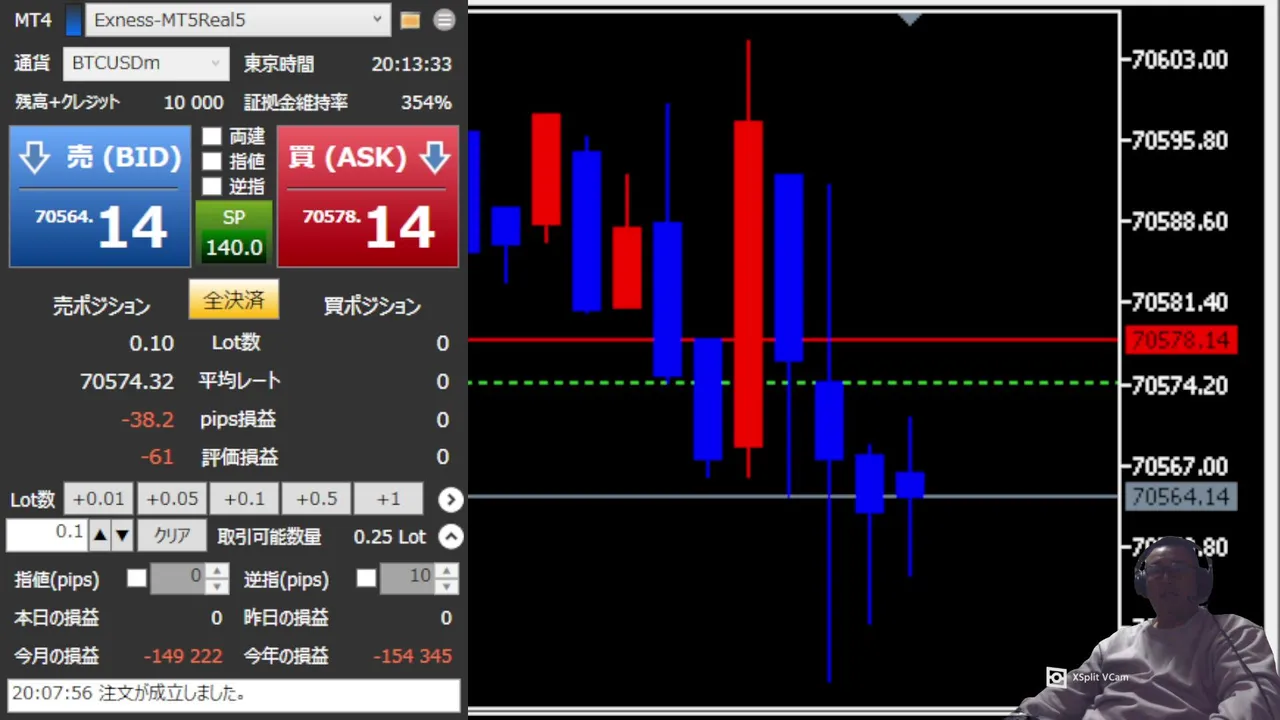Click the monthly loss value -149 222
This screenshot has height=720, width=1280.
[183, 657]
